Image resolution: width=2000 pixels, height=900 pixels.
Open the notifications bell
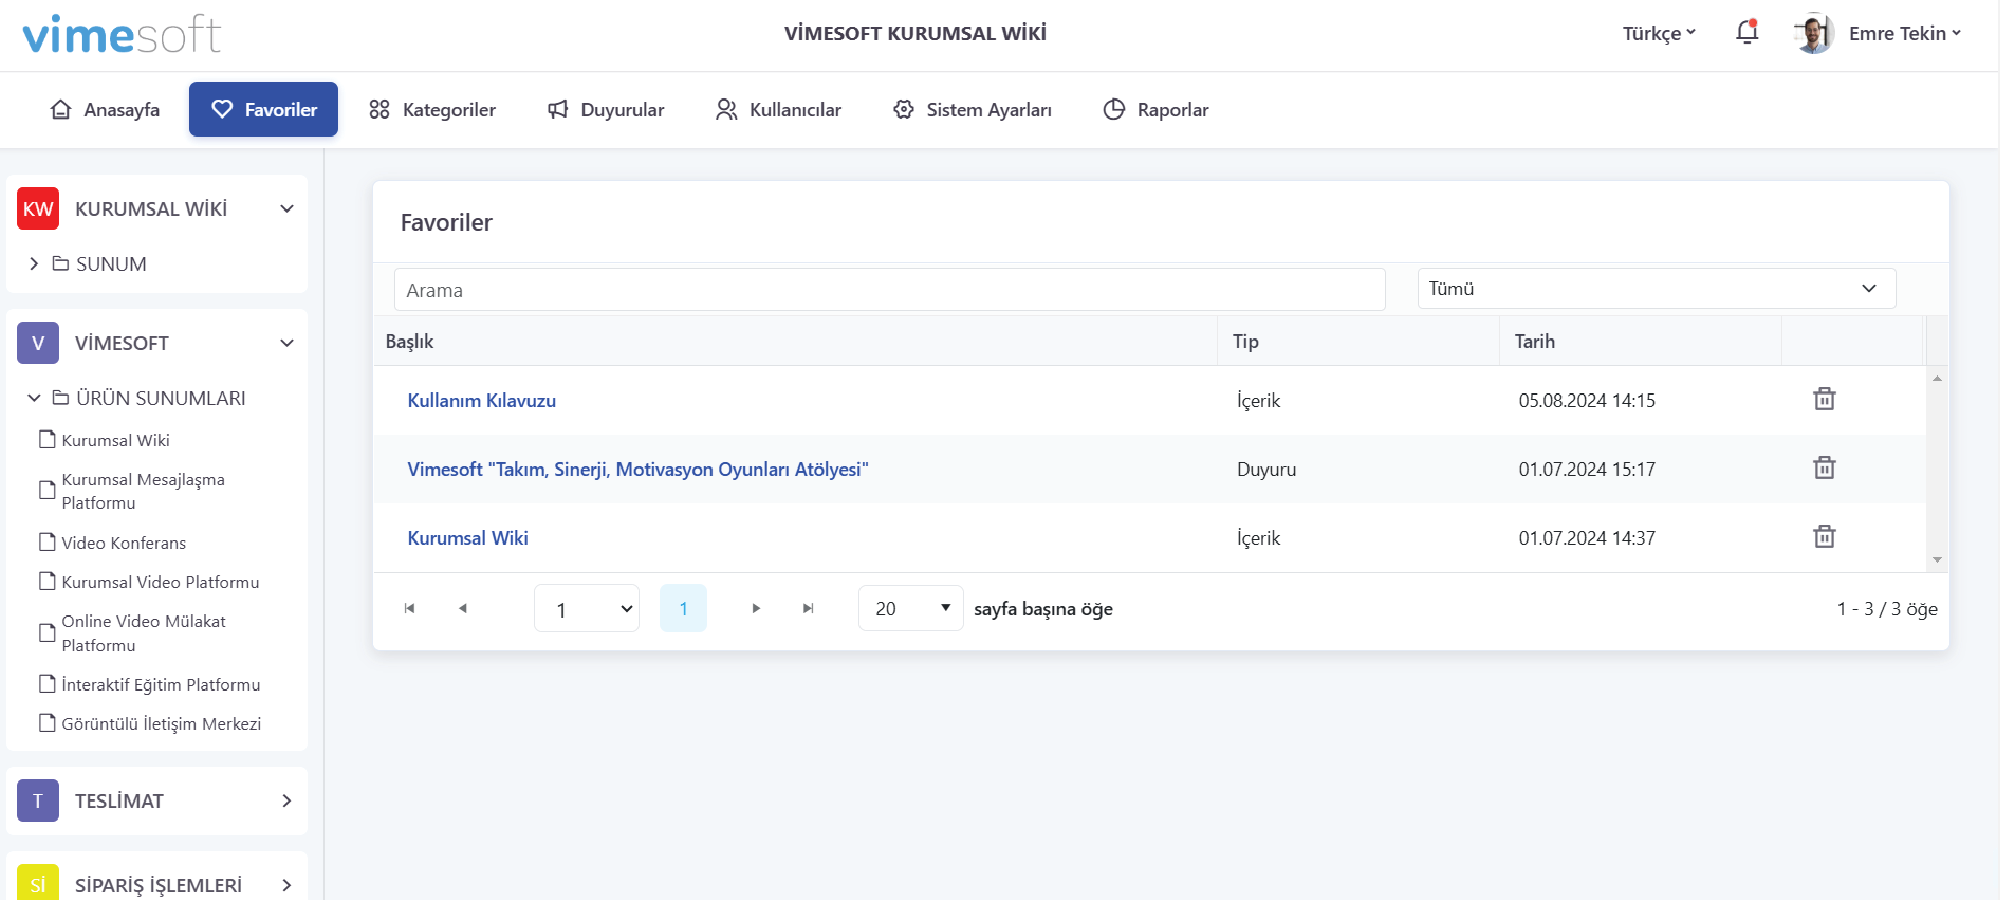click(x=1747, y=33)
